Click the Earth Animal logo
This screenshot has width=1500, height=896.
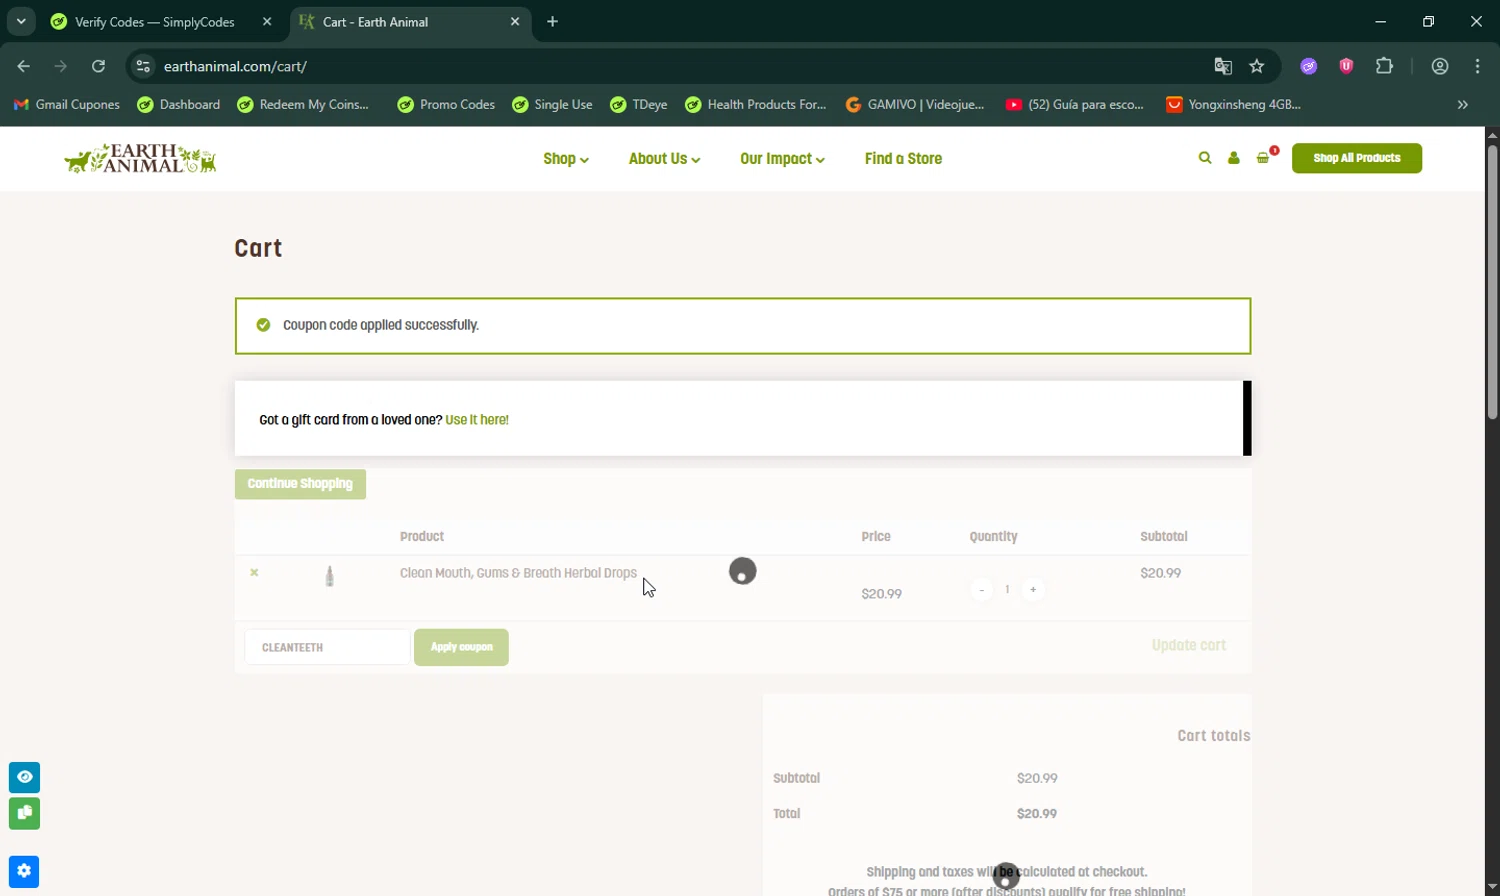pyautogui.click(x=140, y=158)
